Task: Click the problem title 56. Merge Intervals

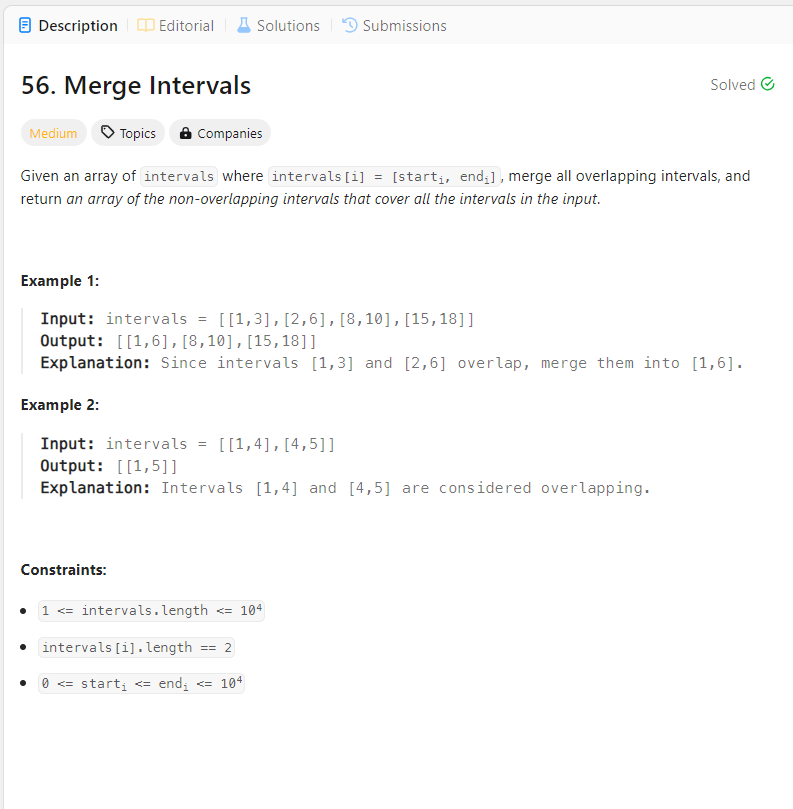Action: (x=135, y=85)
